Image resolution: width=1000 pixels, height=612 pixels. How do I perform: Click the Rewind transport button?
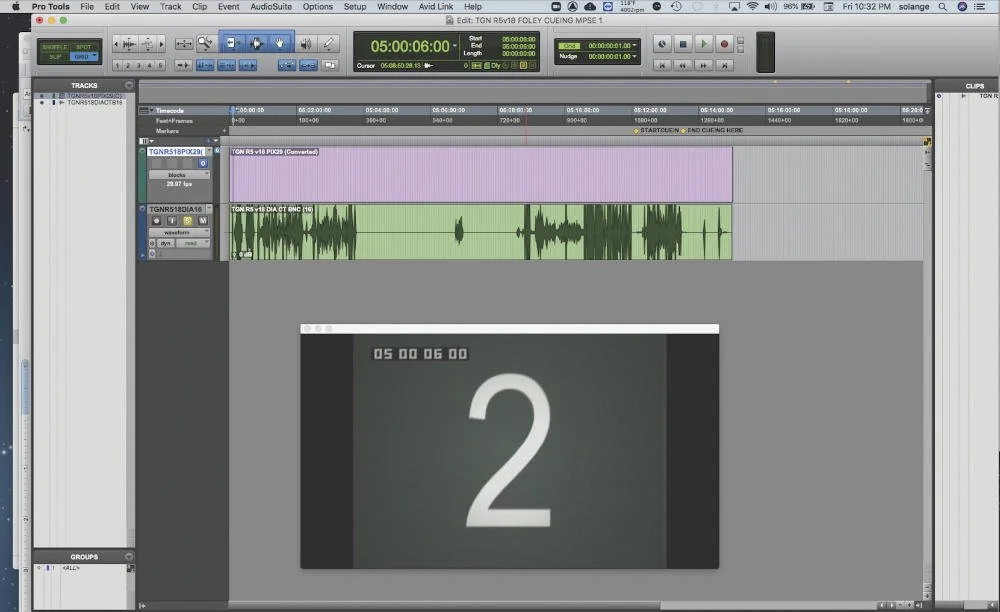point(682,66)
